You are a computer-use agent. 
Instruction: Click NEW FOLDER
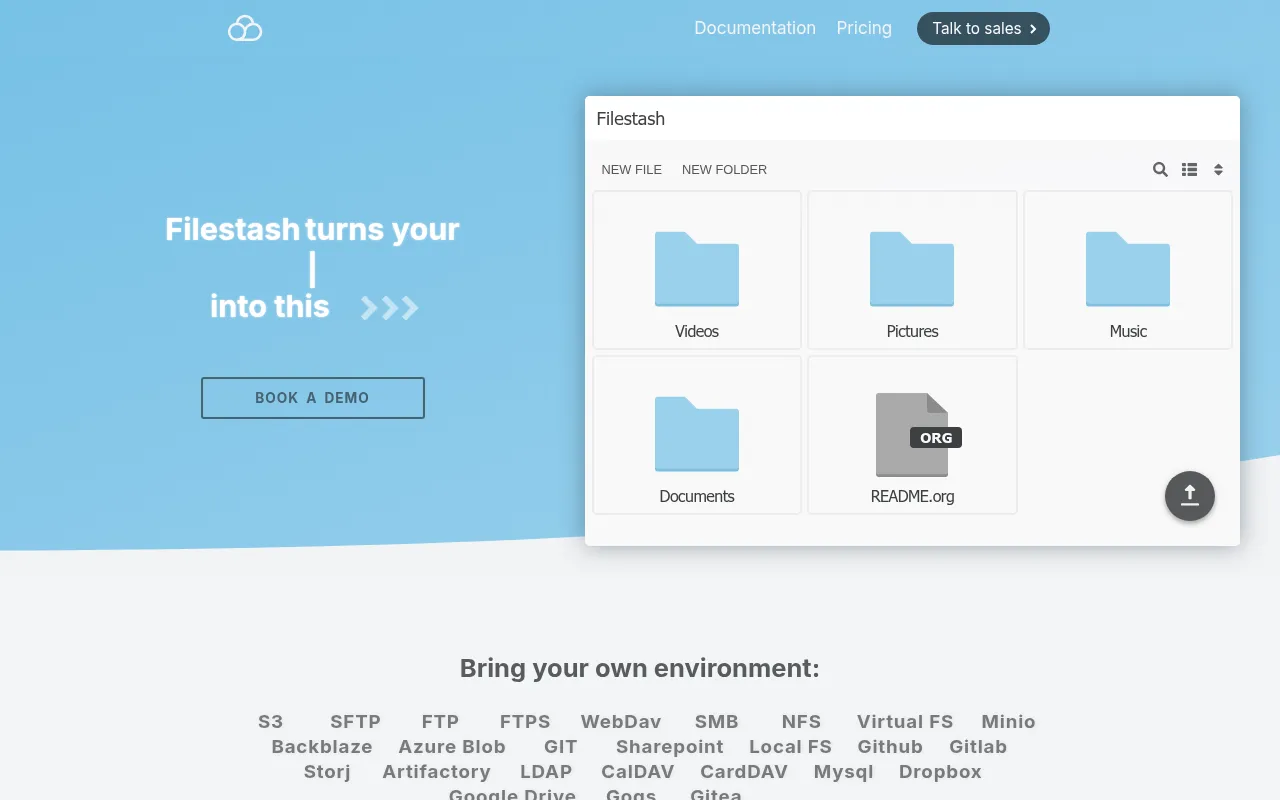click(724, 170)
